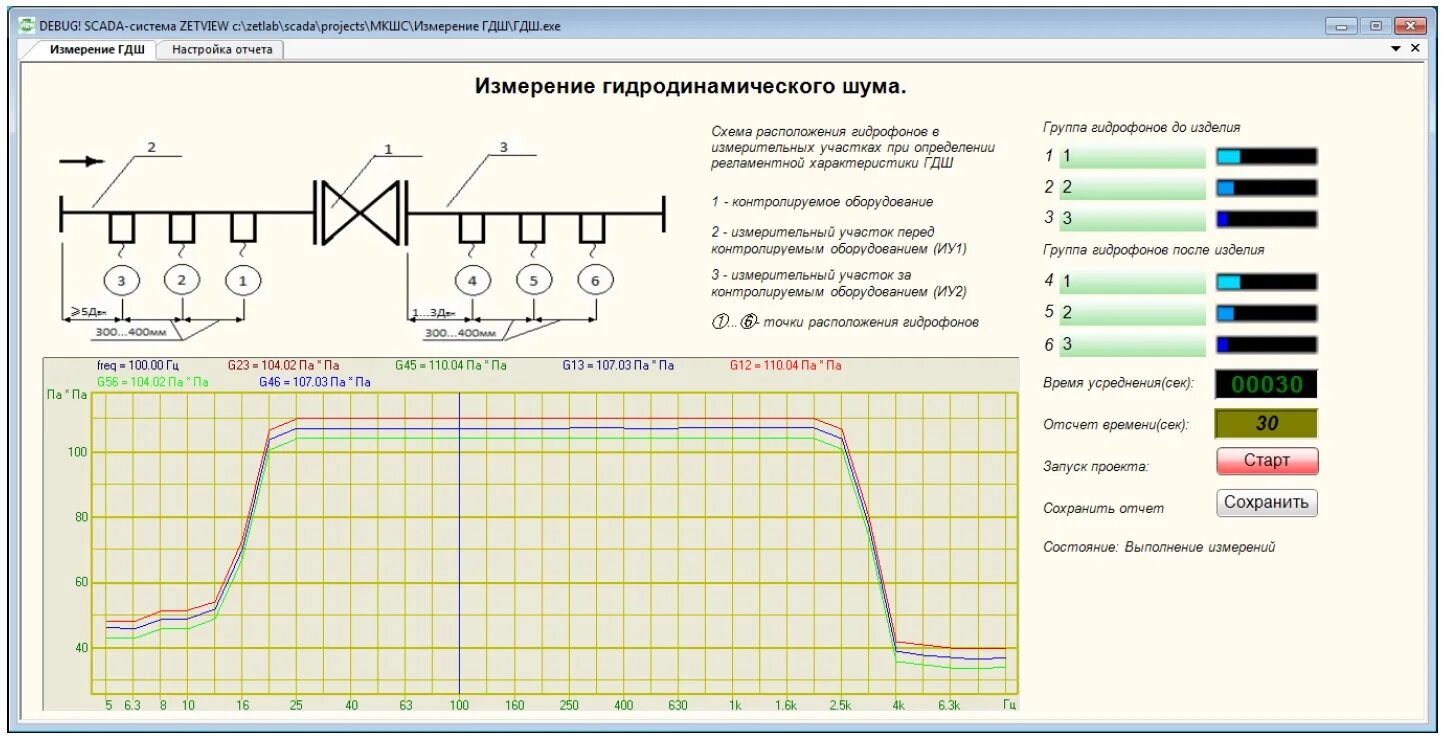Close the current tab with the x beside the dropdown arrow
Image resolution: width=1446 pixels, height=738 pixels.
pos(1415,48)
